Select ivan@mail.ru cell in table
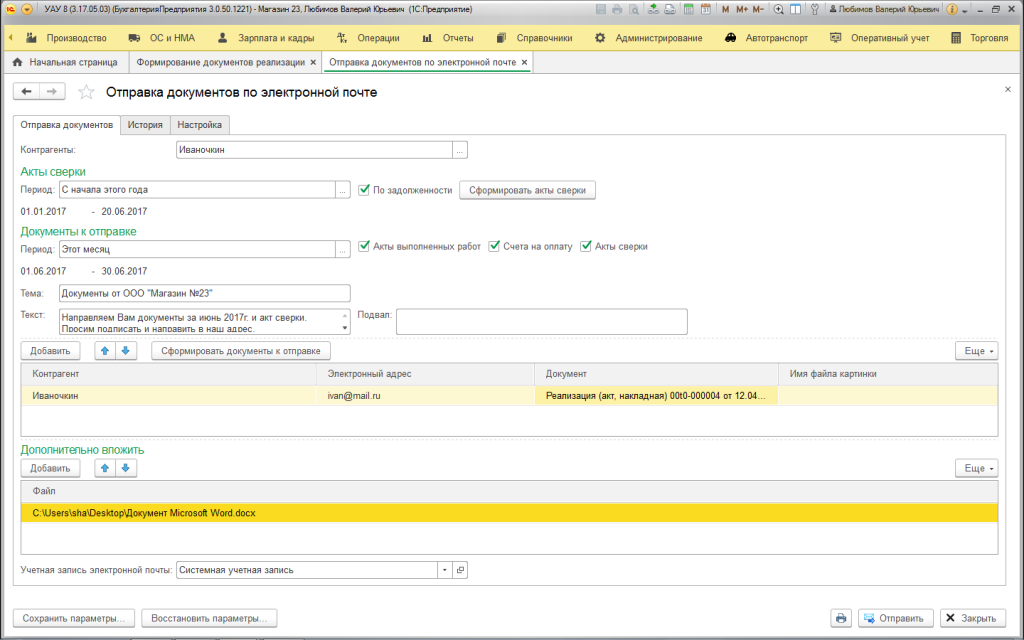1024x640 pixels. (426, 395)
